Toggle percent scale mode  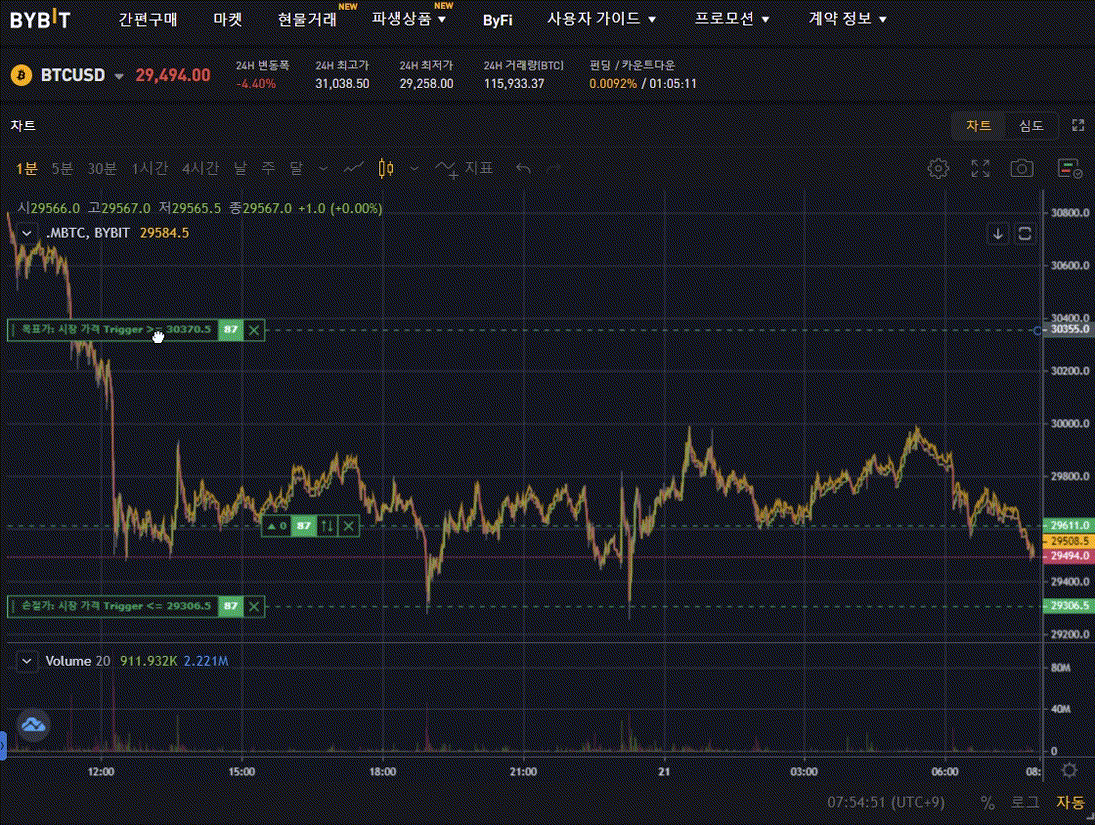click(x=987, y=802)
